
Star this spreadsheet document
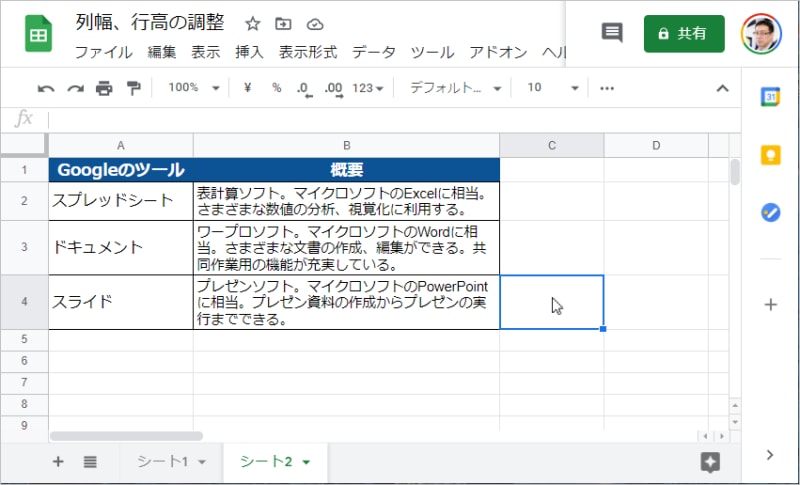tap(252, 24)
